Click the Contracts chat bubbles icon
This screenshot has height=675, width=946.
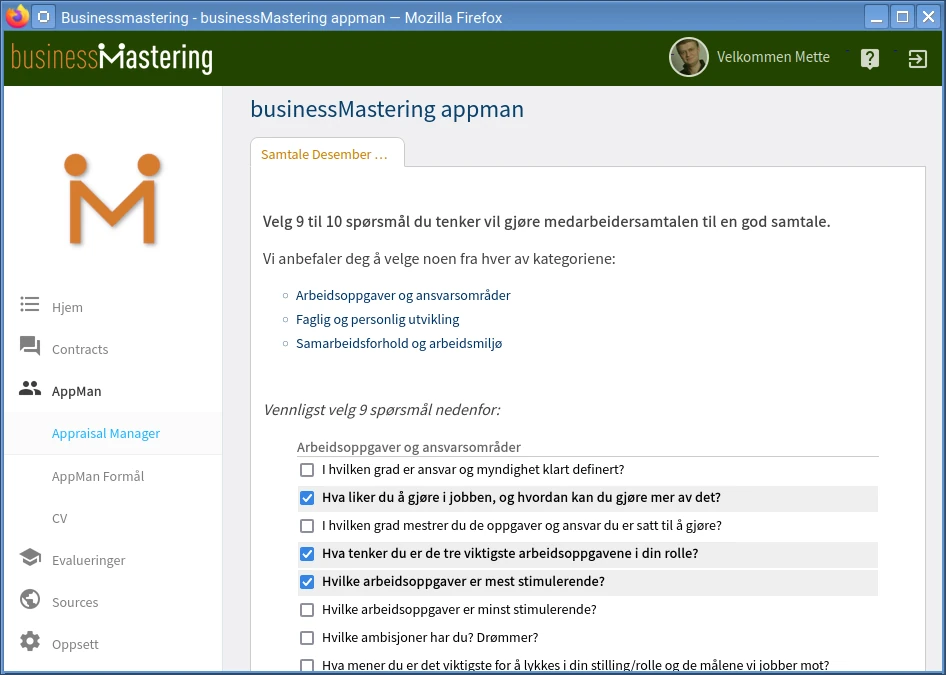click(30, 346)
